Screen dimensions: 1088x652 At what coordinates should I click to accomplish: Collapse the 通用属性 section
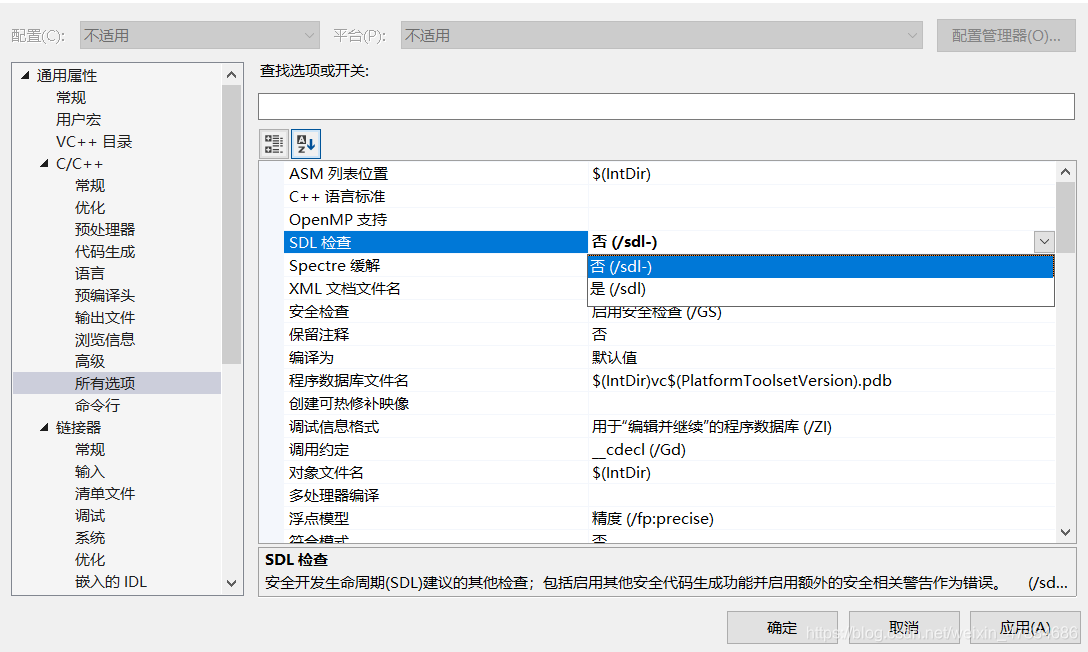coord(24,75)
